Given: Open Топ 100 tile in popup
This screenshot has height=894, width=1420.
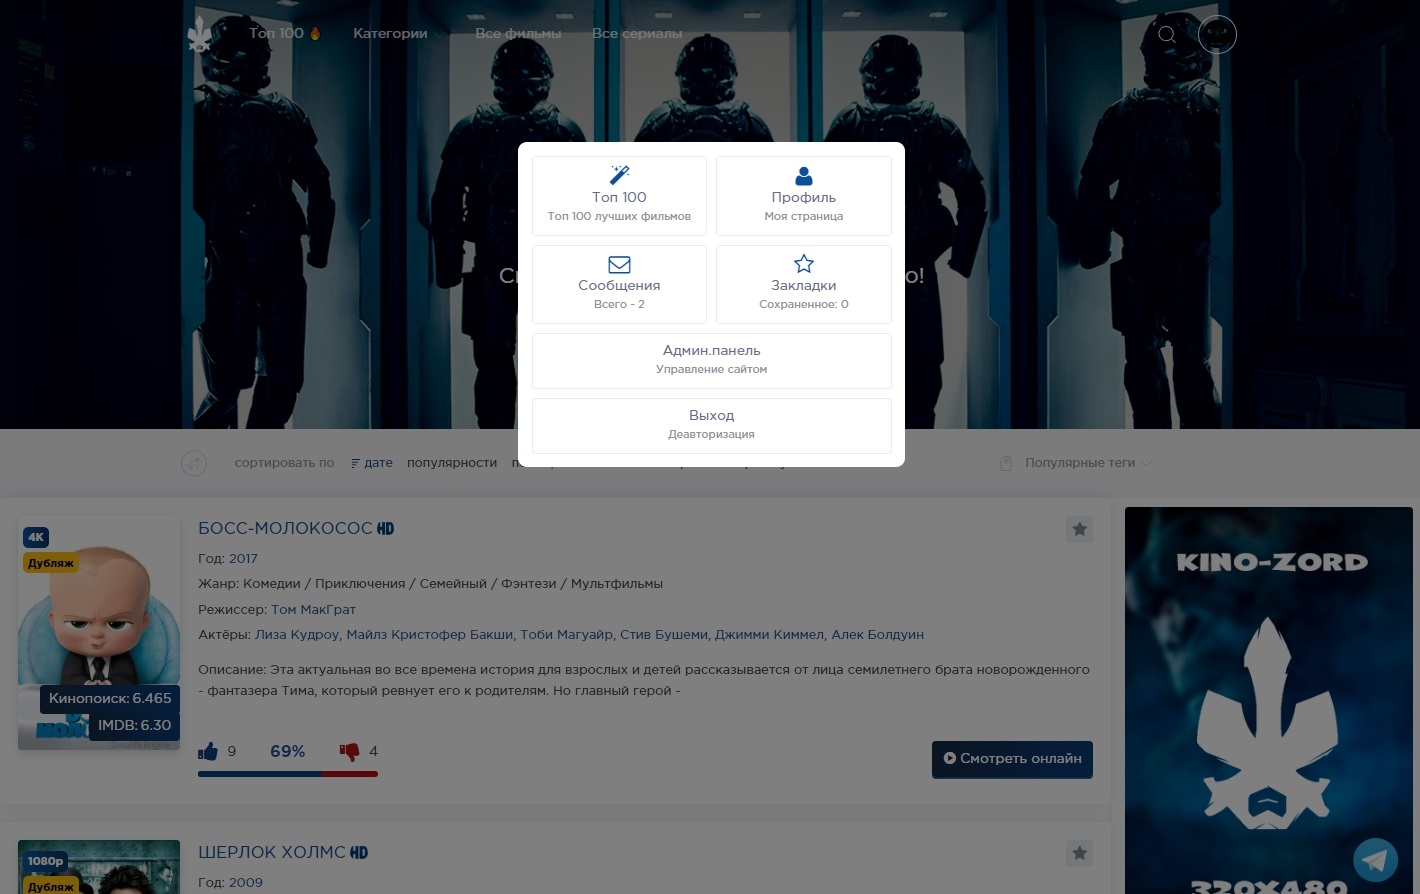Looking at the screenshot, I should 619,196.
